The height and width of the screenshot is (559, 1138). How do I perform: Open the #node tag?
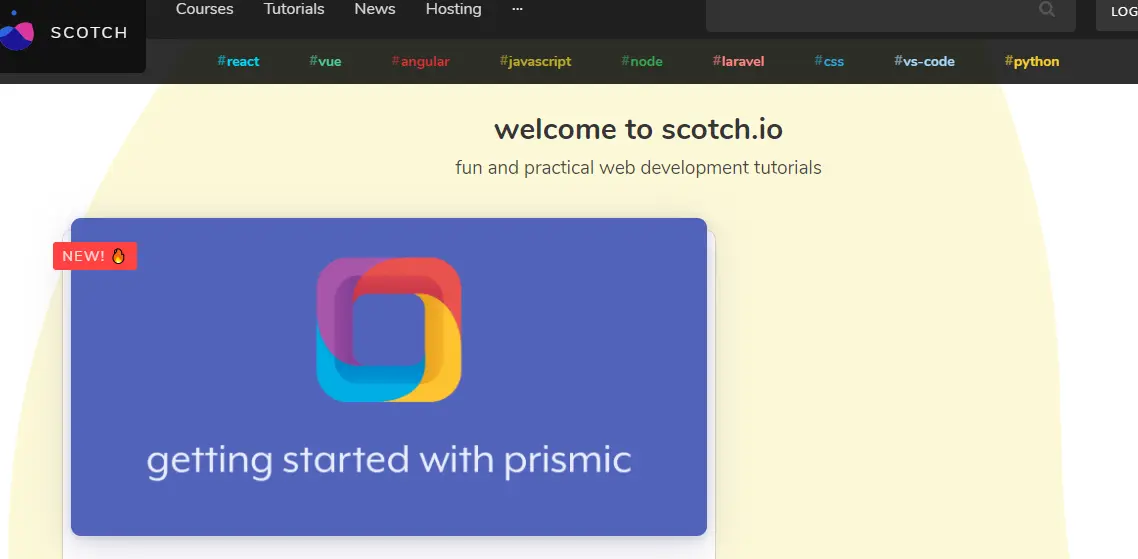(642, 62)
